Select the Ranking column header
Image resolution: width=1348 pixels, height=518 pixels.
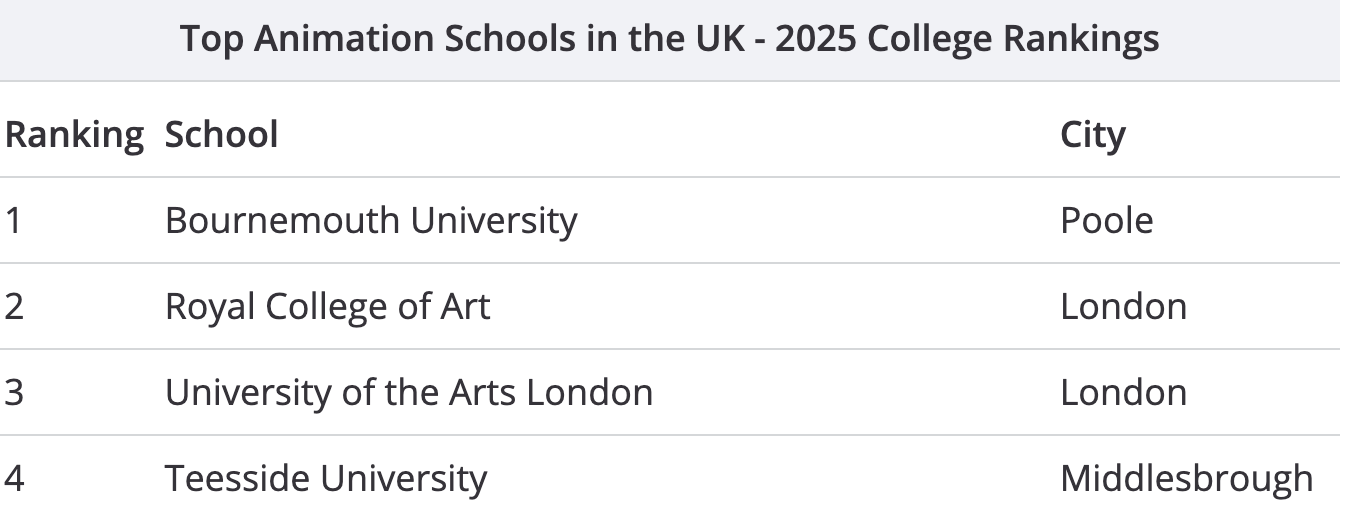75,135
